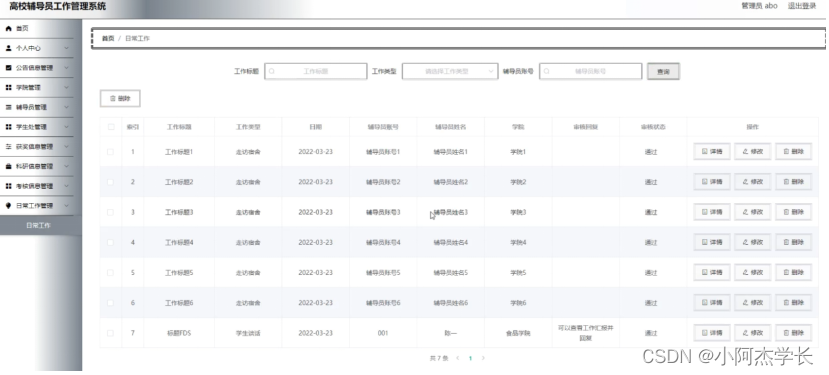Click the 查询 search button
The height and width of the screenshot is (375, 829).
(x=663, y=71)
